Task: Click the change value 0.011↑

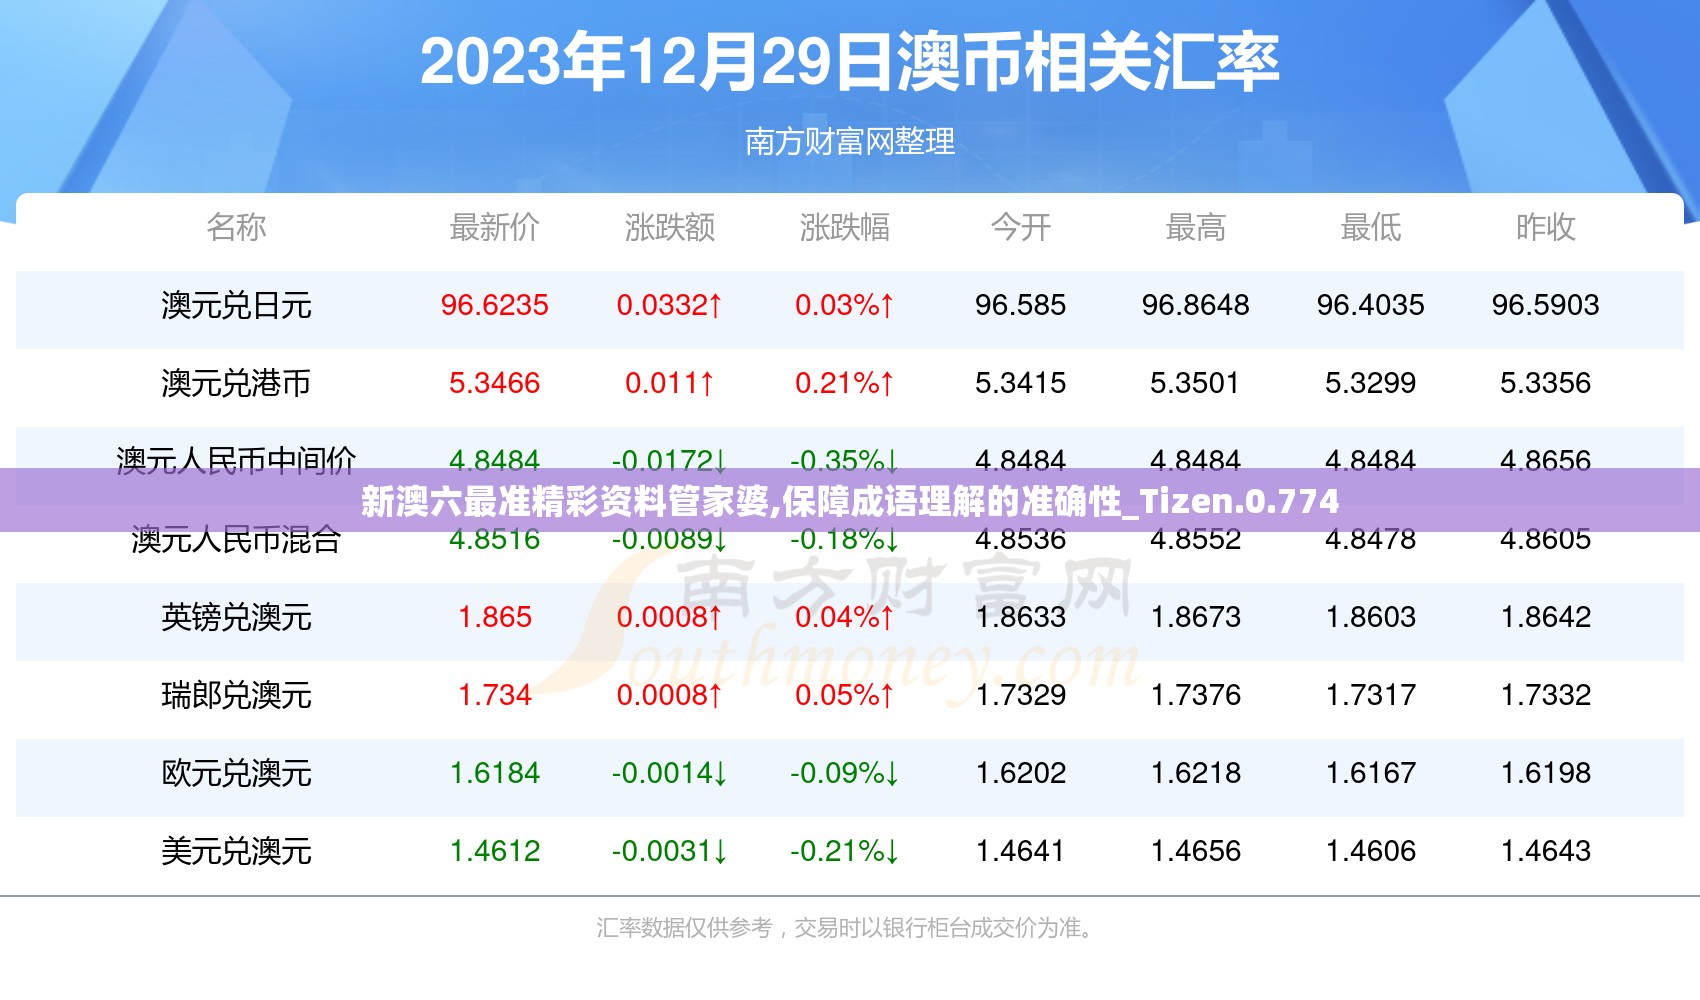Action: pyautogui.click(x=670, y=383)
